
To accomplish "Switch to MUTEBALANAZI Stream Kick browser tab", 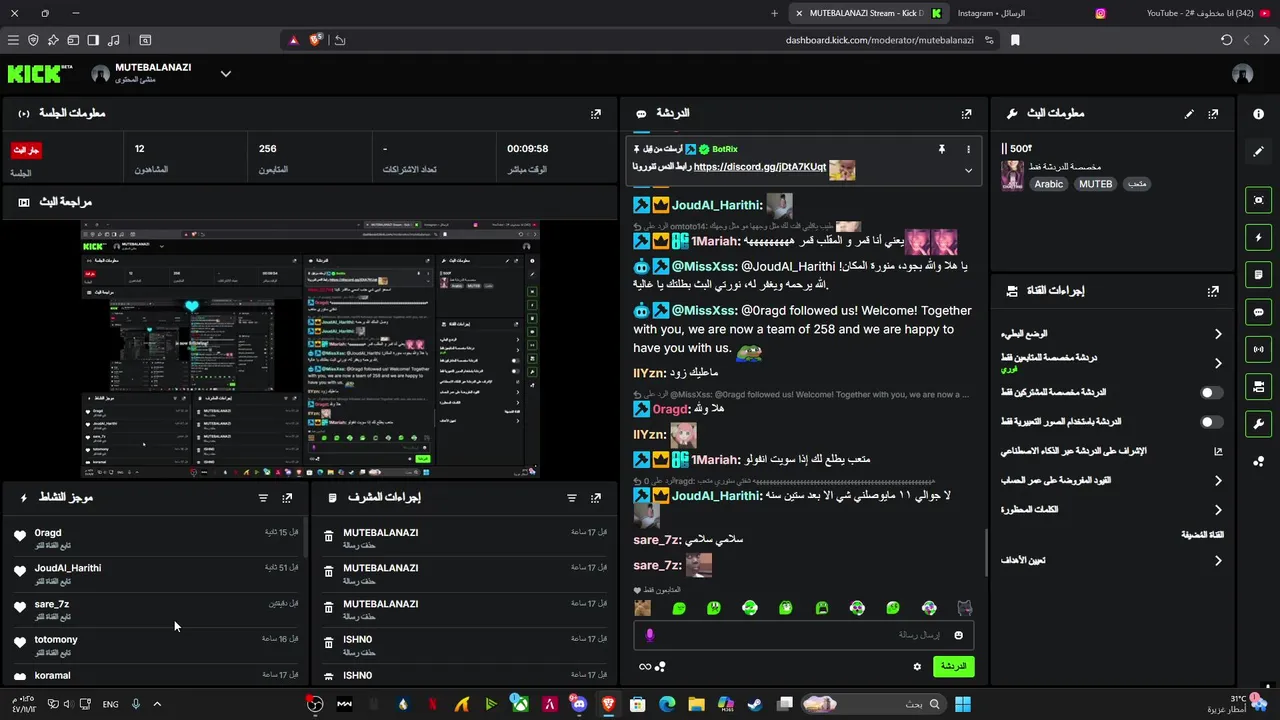I will (867, 13).
